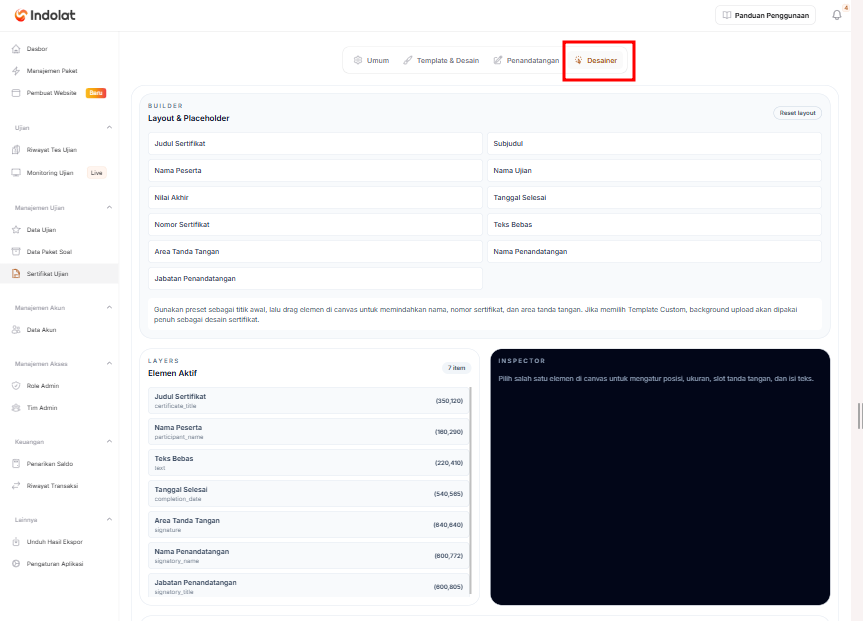This screenshot has height=621, width=863.
Task: Select the Desainer tab
Action: [x=596, y=61]
